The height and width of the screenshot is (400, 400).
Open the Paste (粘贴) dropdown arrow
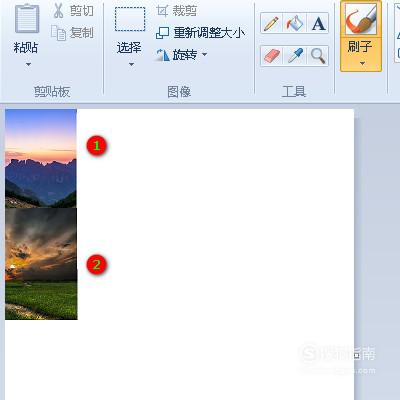click(x=28, y=64)
